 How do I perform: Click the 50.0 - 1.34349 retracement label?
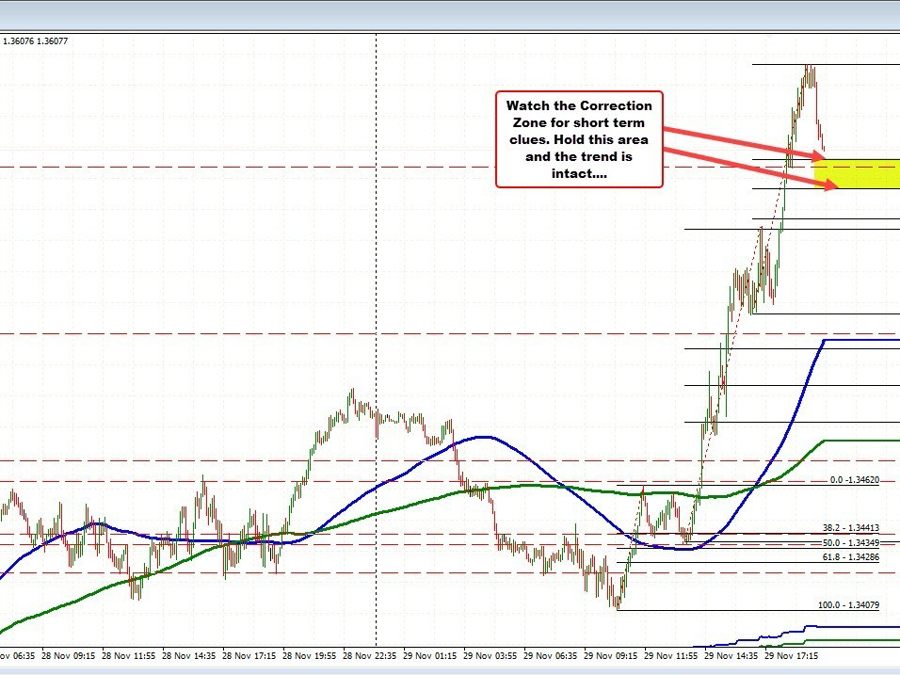point(855,542)
